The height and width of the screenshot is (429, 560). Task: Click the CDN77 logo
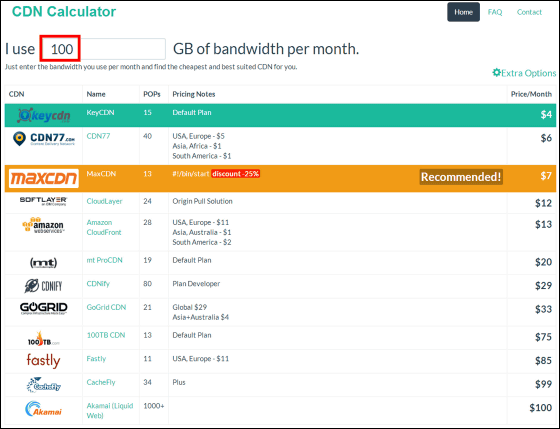click(44, 139)
